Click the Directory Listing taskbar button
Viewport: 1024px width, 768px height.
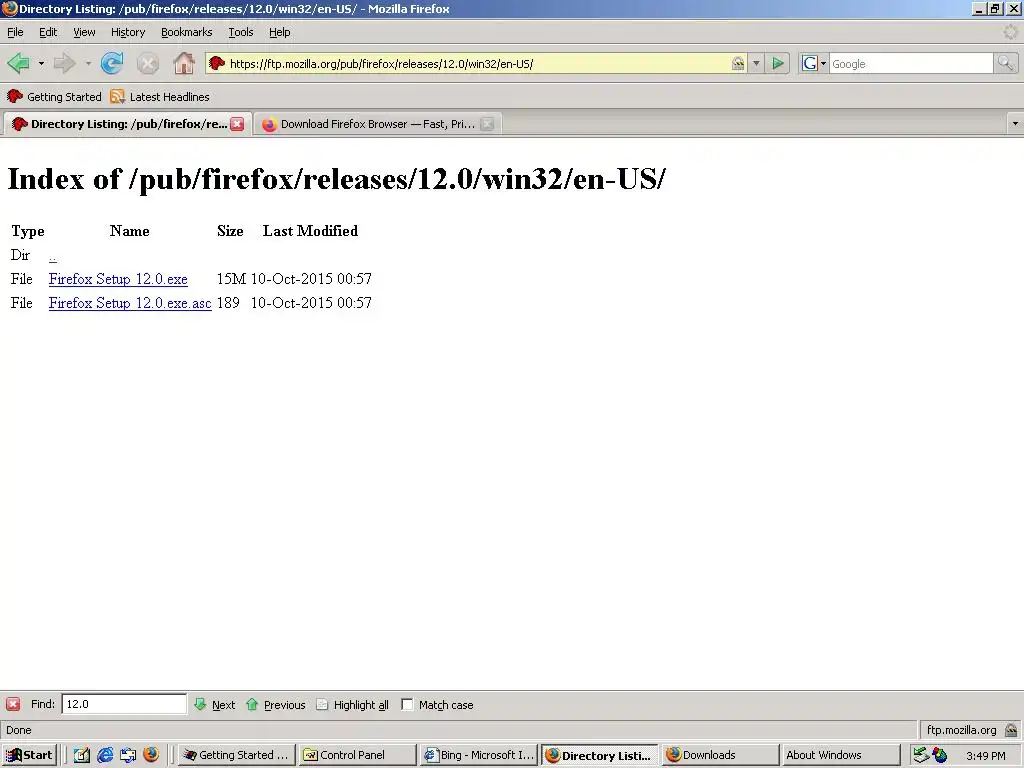coord(600,755)
